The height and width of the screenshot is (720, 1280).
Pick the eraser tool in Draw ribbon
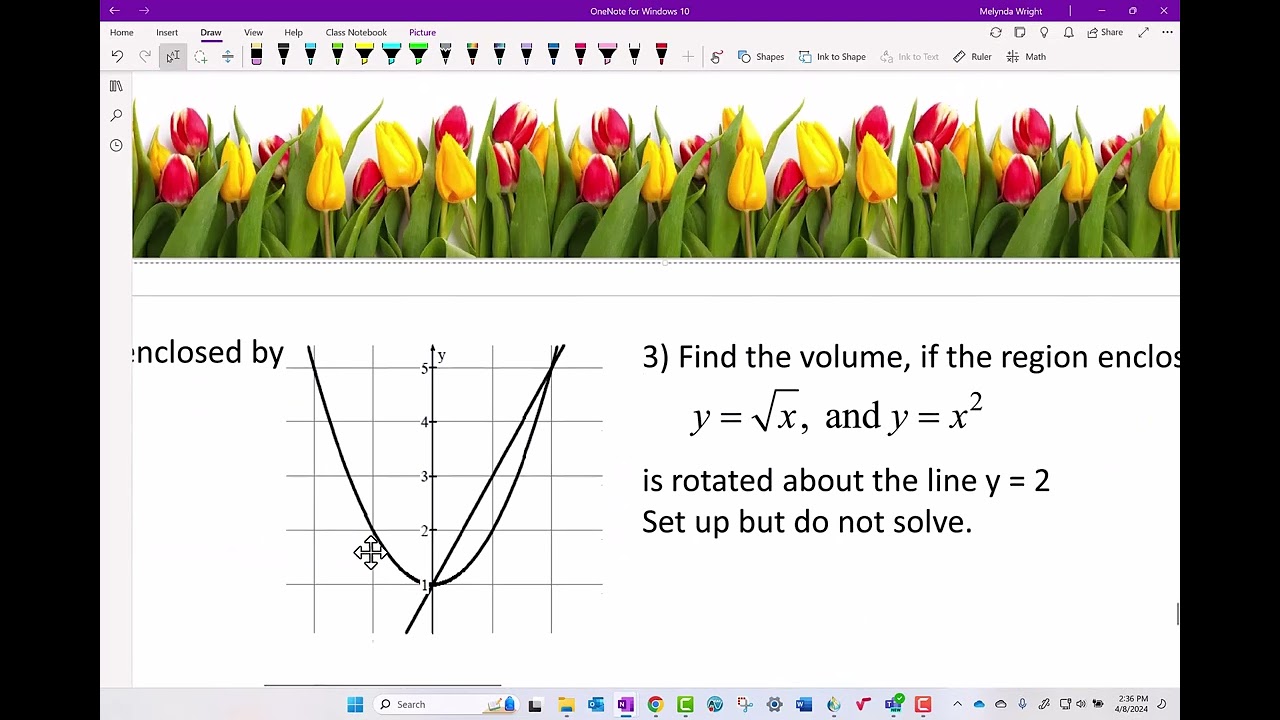(x=257, y=55)
